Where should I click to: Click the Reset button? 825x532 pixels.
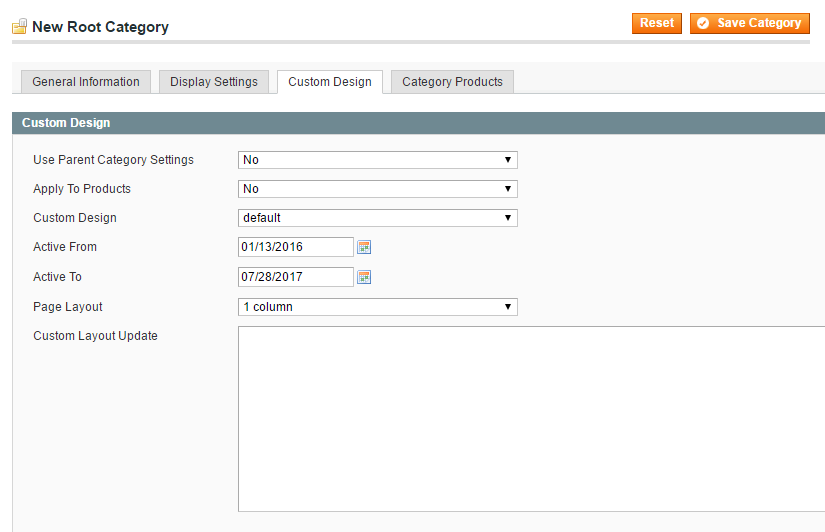point(656,23)
